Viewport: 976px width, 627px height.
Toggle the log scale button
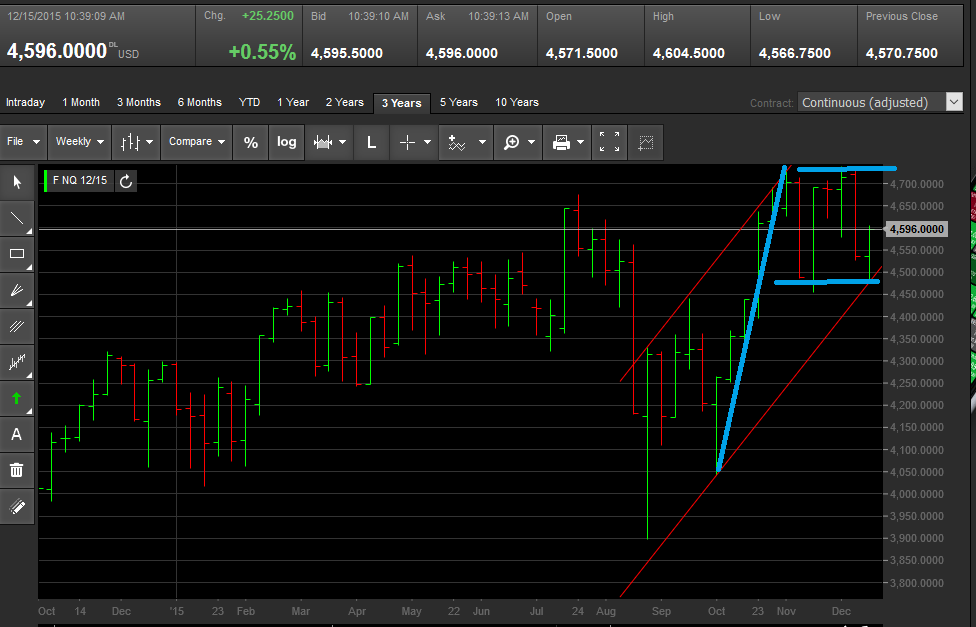pos(286,143)
